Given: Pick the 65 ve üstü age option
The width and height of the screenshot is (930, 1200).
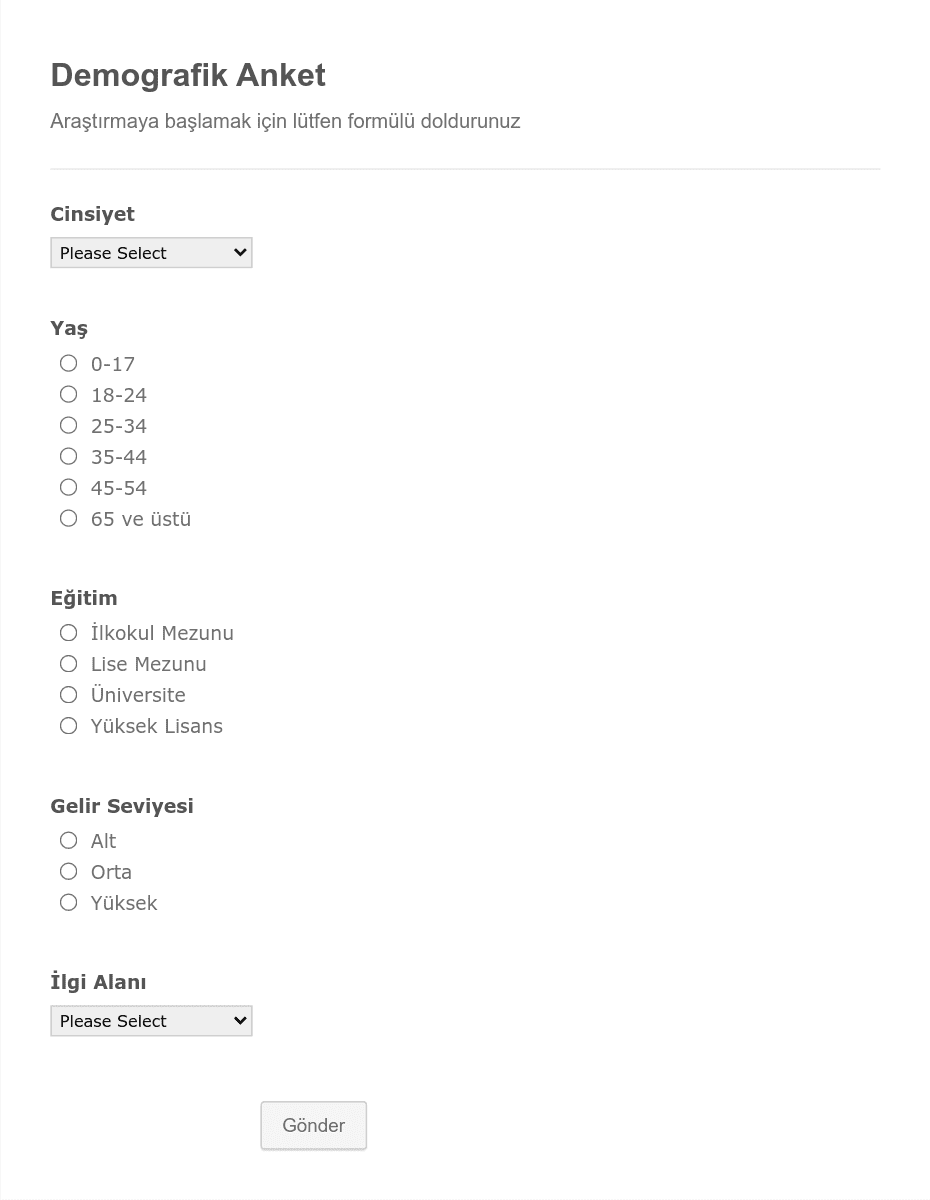Looking at the screenshot, I should click(68, 518).
